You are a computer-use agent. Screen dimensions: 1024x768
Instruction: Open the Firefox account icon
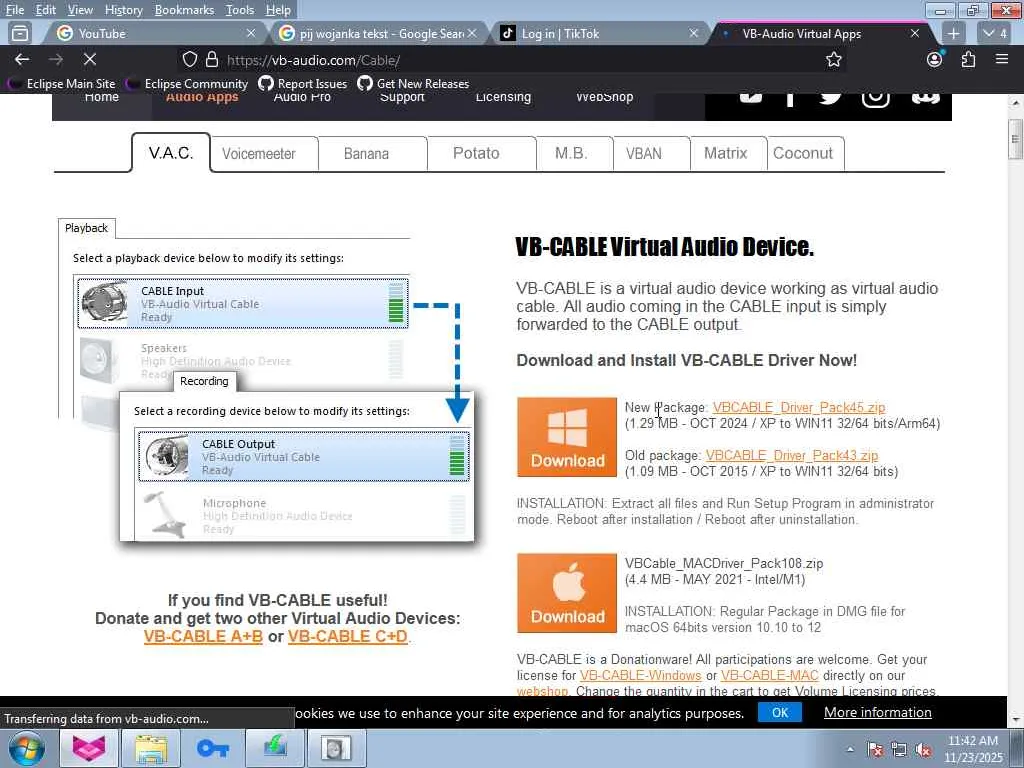coord(935,59)
